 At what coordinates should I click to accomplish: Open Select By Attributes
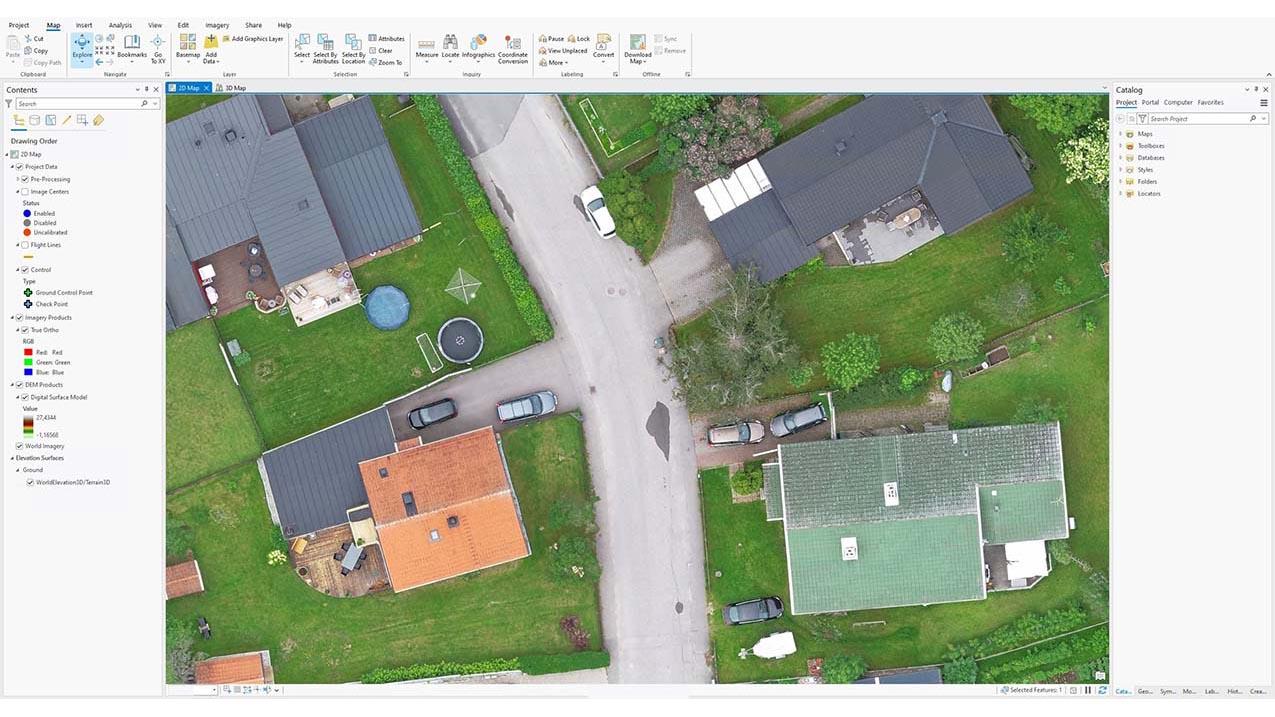click(325, 47)
